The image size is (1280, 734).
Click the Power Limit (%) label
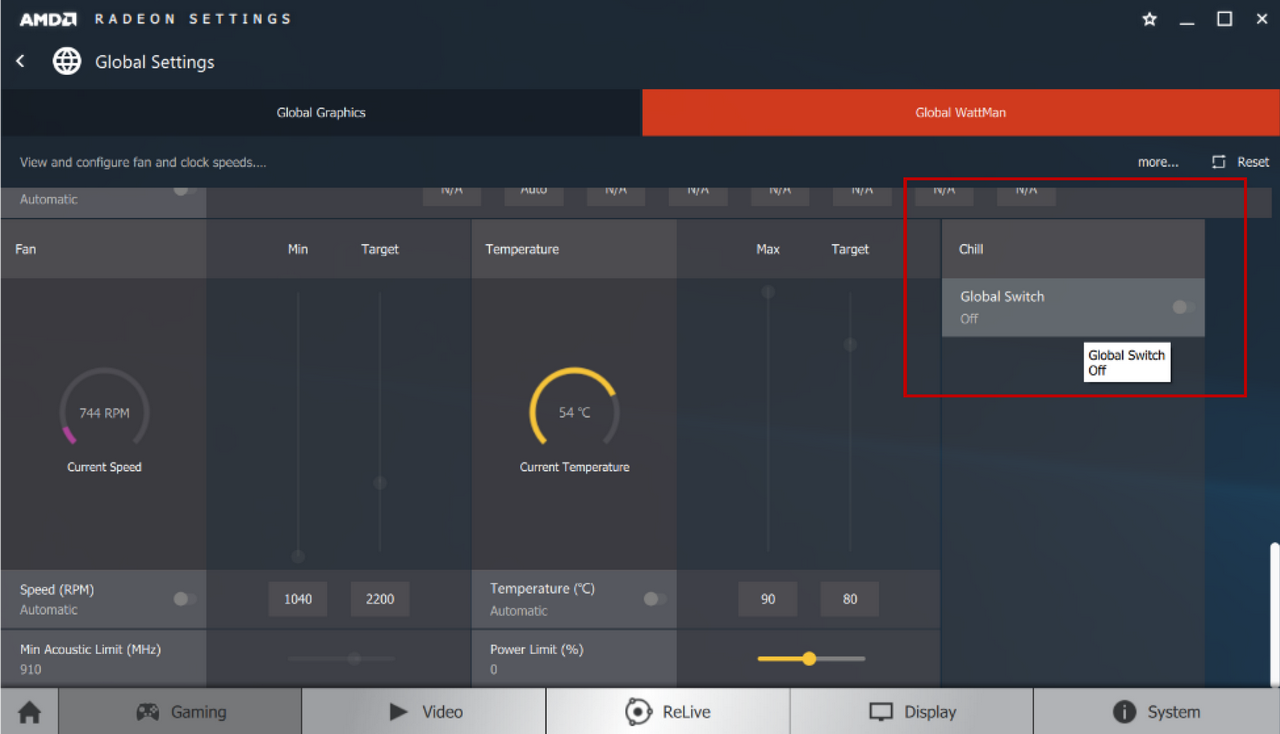[536, 649]
